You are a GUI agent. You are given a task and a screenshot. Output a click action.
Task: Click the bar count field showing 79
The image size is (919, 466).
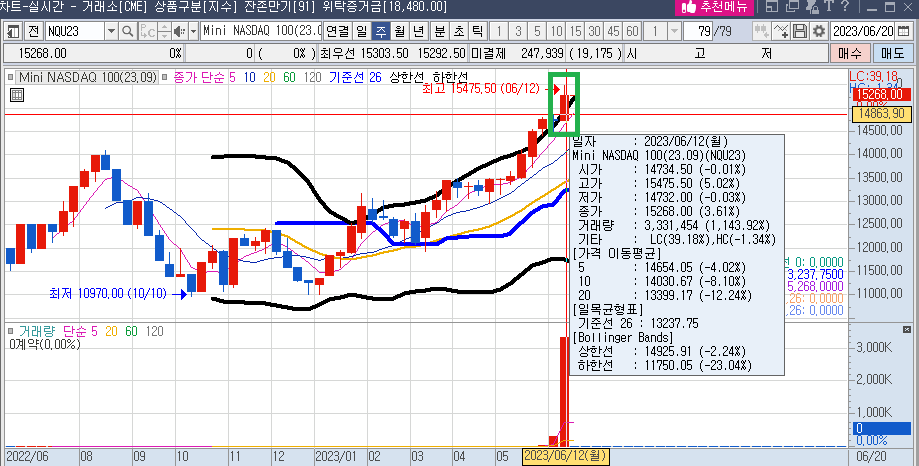pos(697,31)
